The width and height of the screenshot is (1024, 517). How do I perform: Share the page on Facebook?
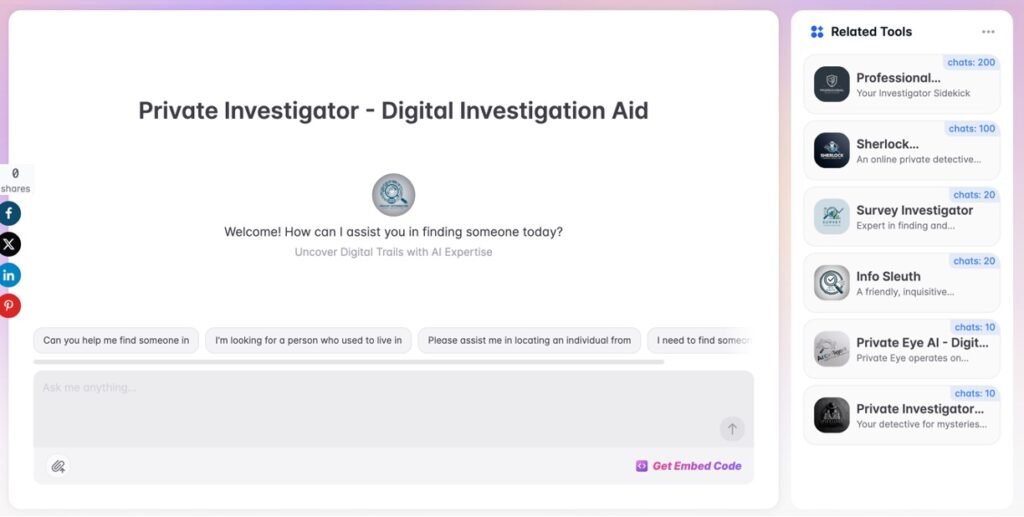(x=9, y=213)
